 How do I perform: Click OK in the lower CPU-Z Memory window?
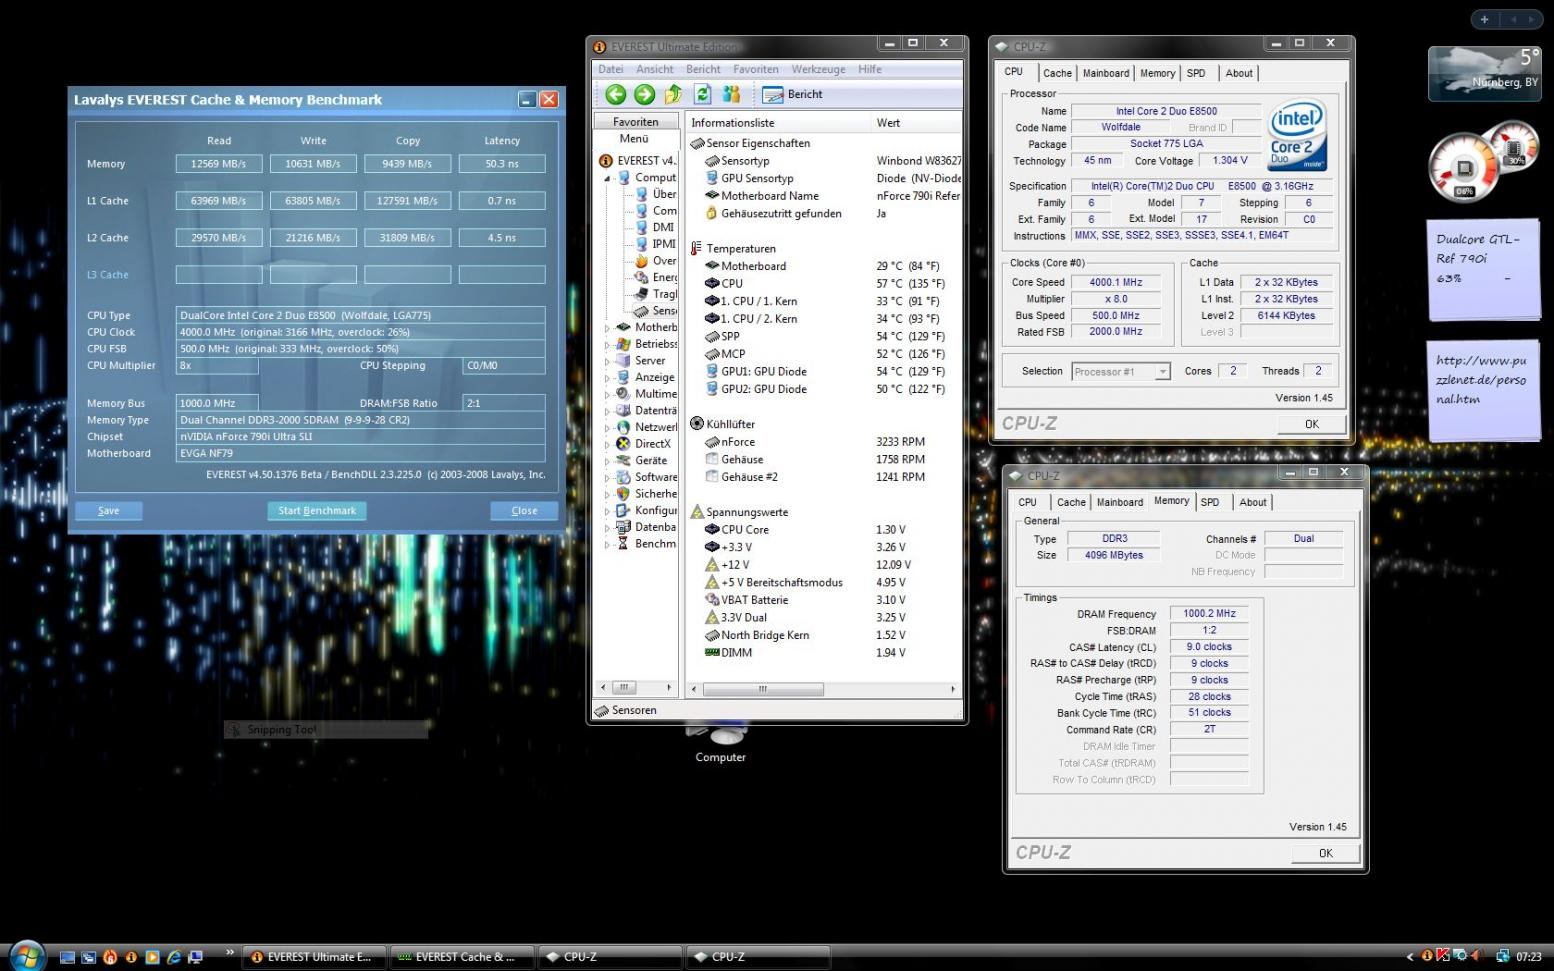pyautogui.click(x=1325, y=853)
